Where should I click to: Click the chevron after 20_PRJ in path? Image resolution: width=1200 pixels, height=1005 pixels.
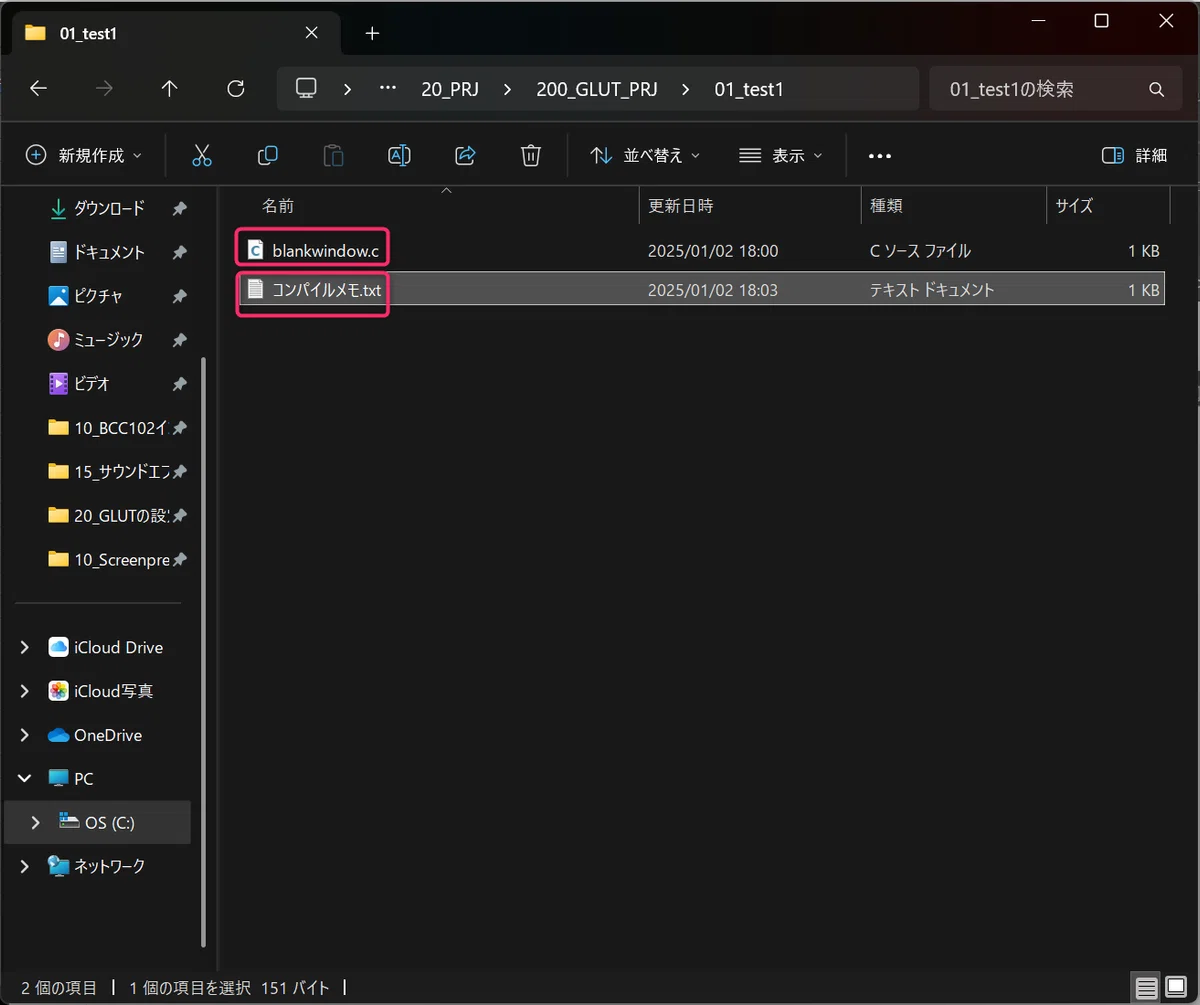(507, 90)
